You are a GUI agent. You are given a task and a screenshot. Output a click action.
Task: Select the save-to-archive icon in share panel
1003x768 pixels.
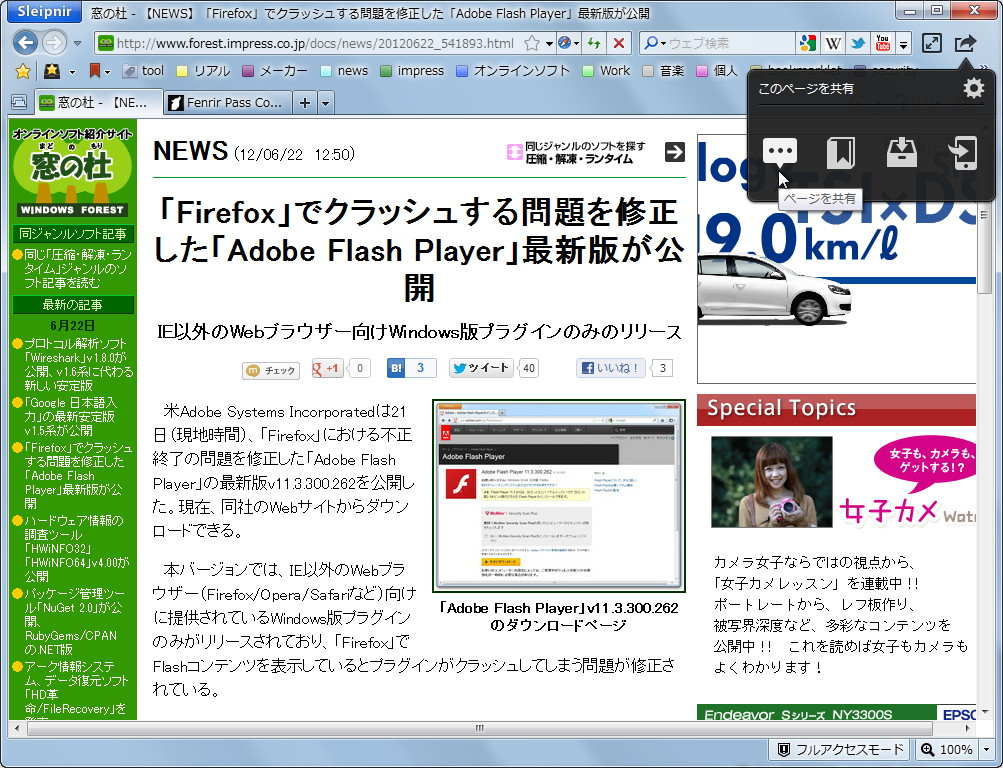[901, 150]
